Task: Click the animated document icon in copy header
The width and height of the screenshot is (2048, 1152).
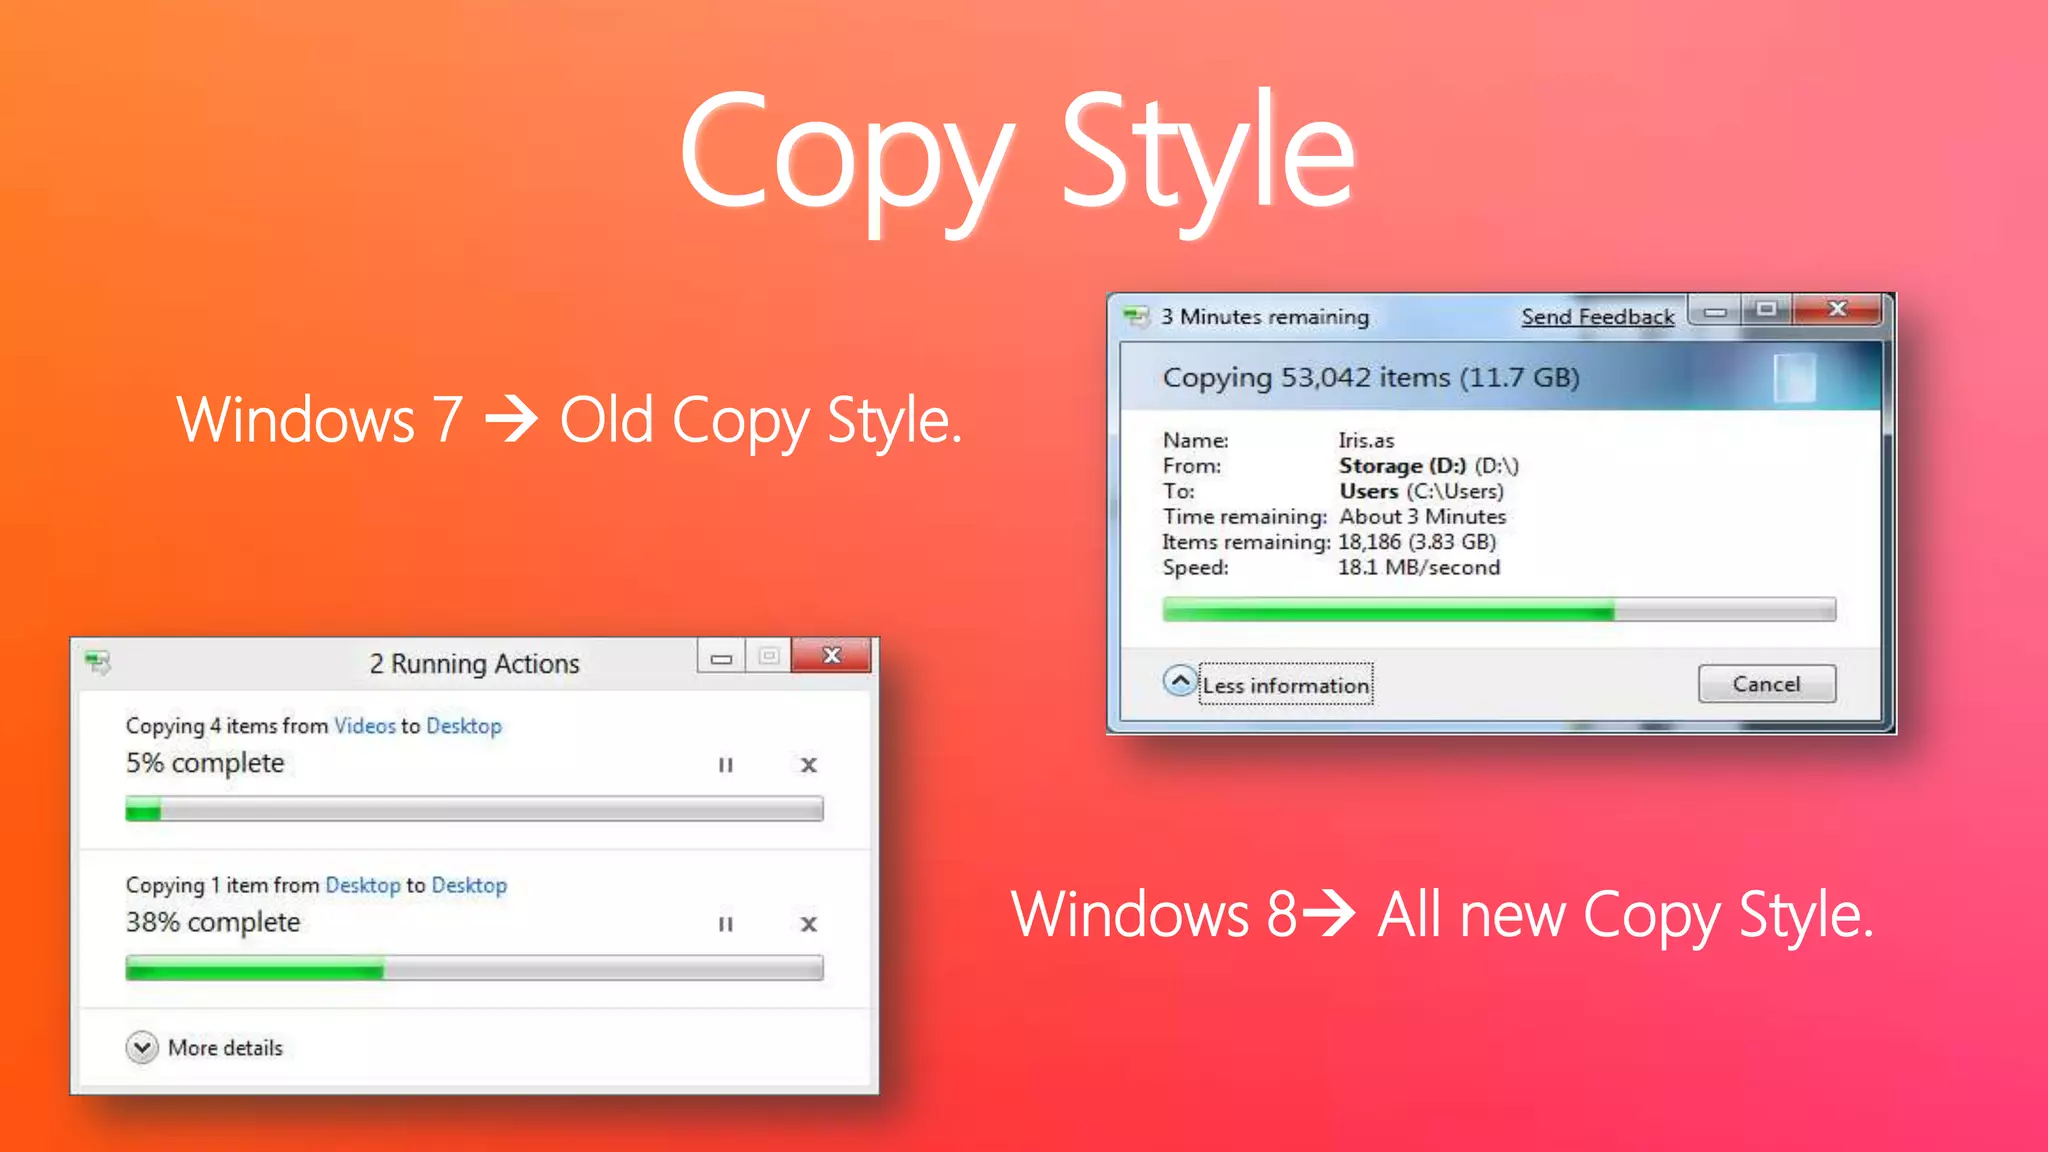Action: point(1795,378)
